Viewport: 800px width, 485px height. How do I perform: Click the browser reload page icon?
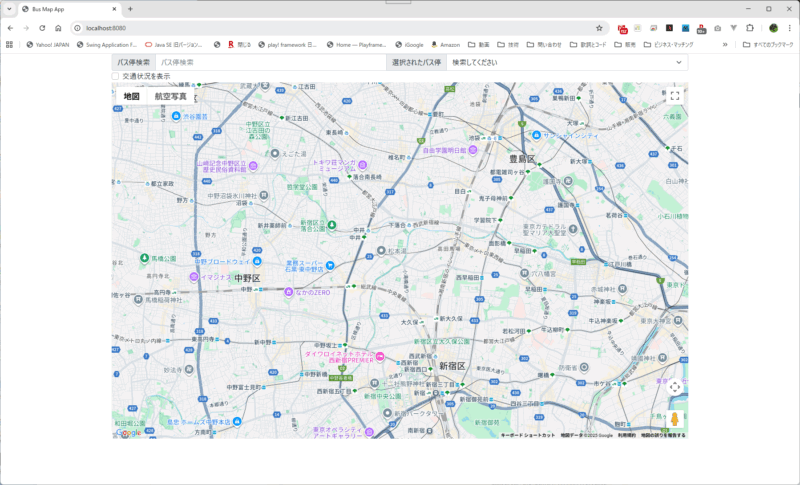42,28
